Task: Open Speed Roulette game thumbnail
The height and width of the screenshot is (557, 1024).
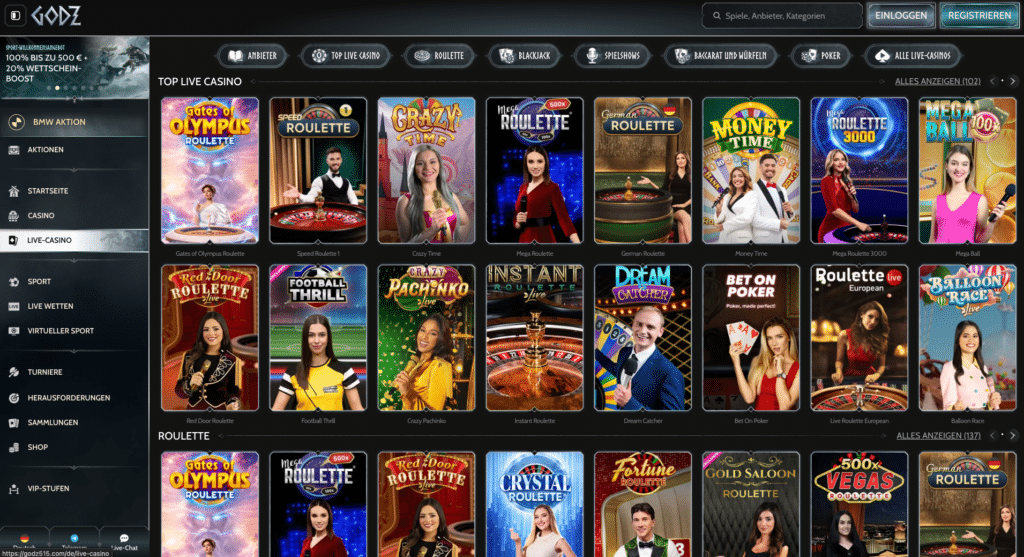Action: point(318,170)
